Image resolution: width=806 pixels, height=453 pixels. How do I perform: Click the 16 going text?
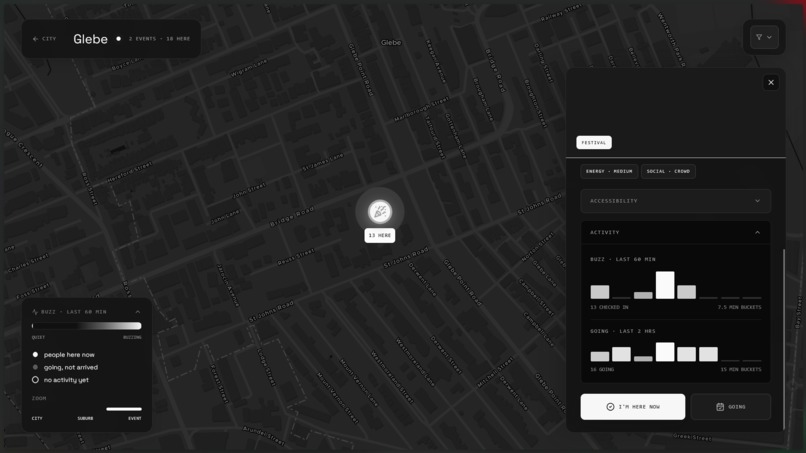[x=602, y=369]
